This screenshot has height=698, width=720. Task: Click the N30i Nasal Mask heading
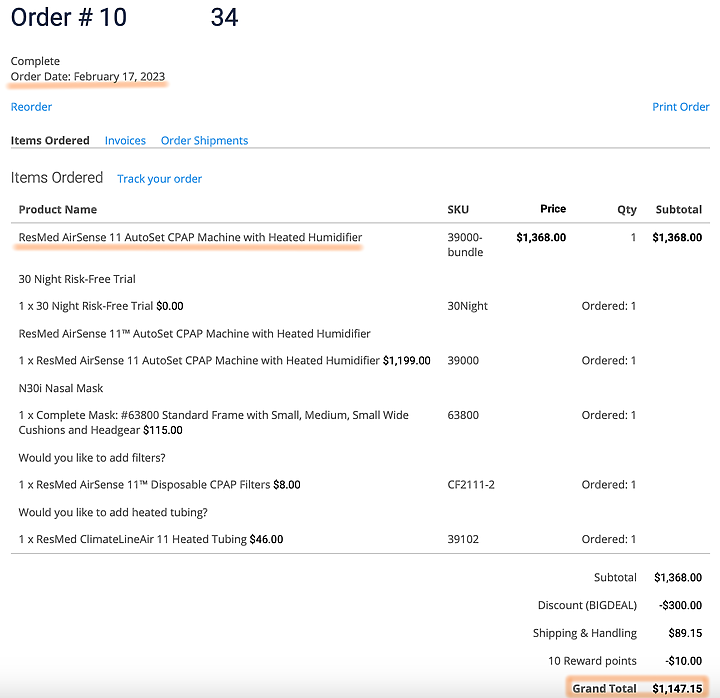coord(61,388)
